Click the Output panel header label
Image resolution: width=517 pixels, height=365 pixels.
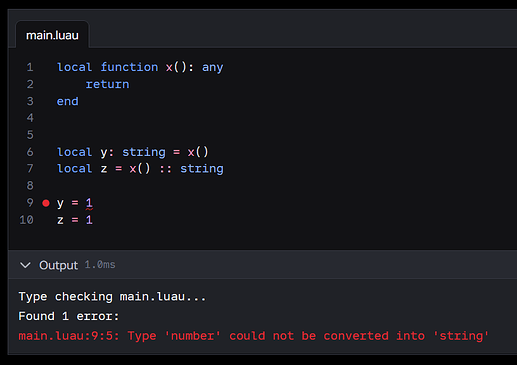58,265
